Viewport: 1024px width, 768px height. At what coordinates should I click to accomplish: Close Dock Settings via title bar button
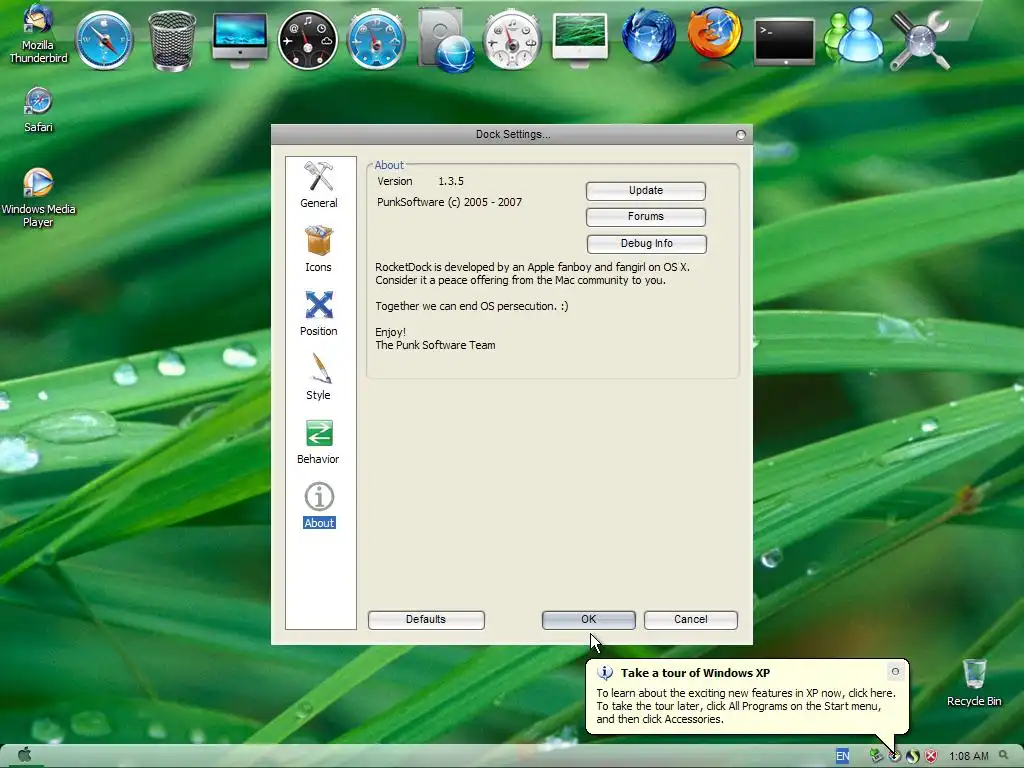click(x=741, y=135)
